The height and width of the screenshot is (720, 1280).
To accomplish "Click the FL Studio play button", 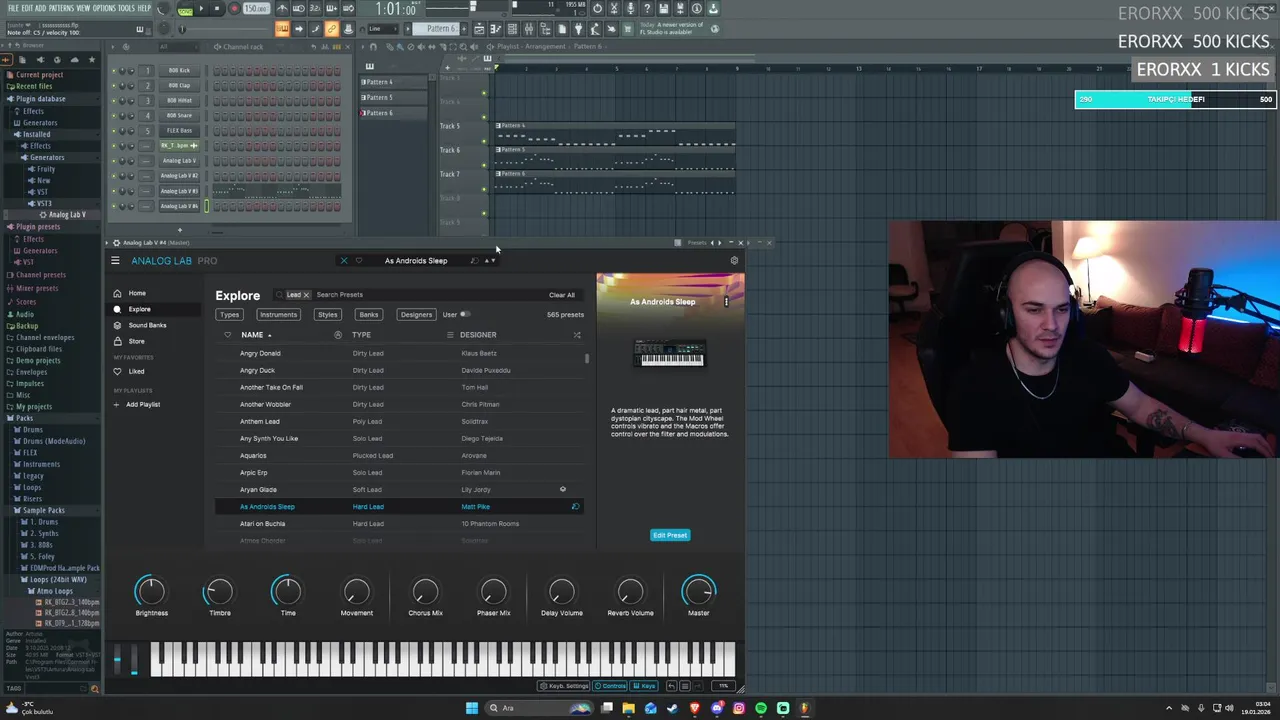I will coord(200,9).
